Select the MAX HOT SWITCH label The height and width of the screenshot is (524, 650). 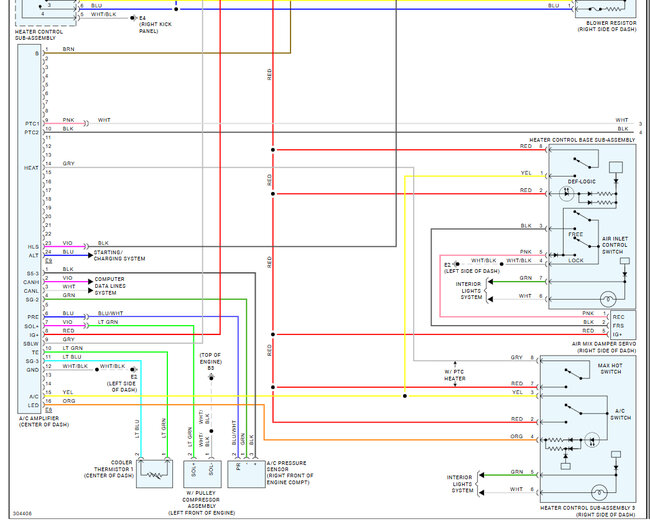[609, 369]
